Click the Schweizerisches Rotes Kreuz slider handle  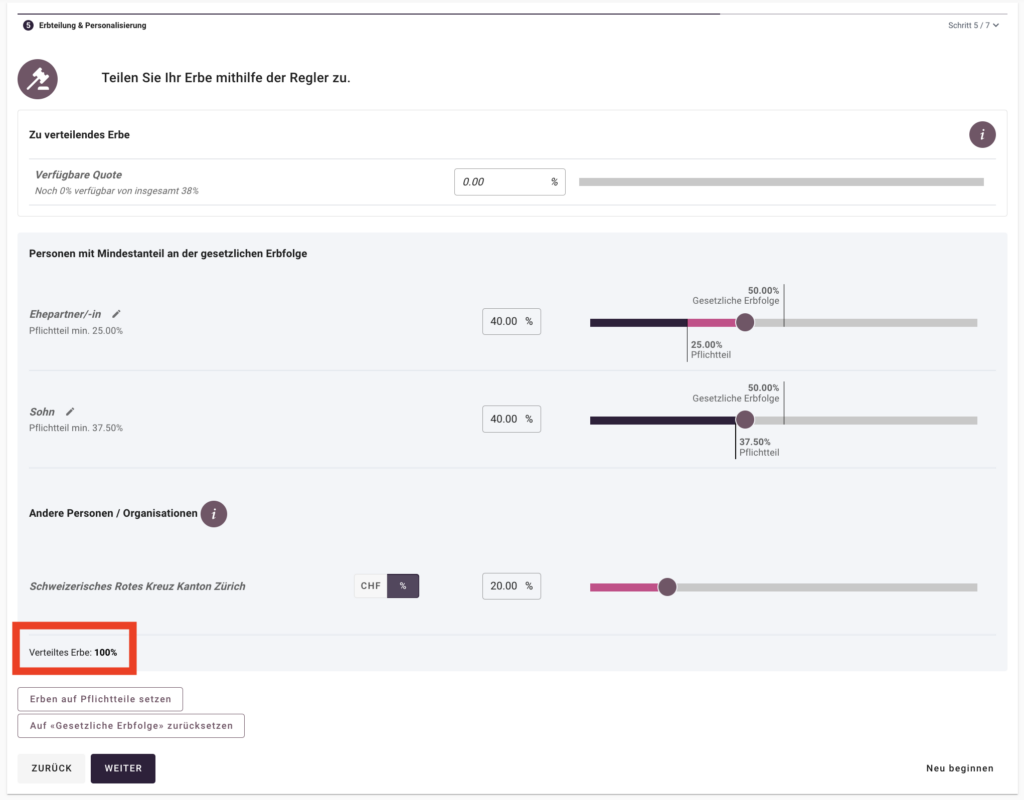point(668,587)
